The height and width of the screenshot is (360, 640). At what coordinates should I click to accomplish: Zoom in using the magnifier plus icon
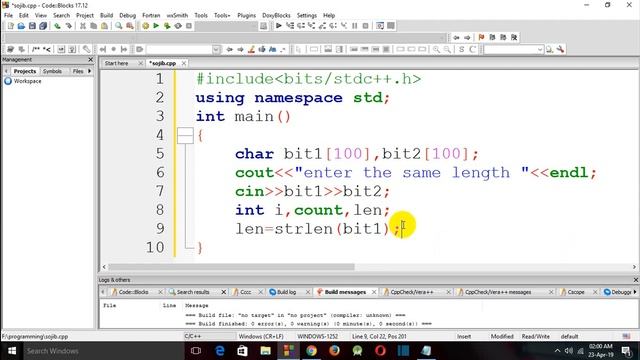pos(436,49)
